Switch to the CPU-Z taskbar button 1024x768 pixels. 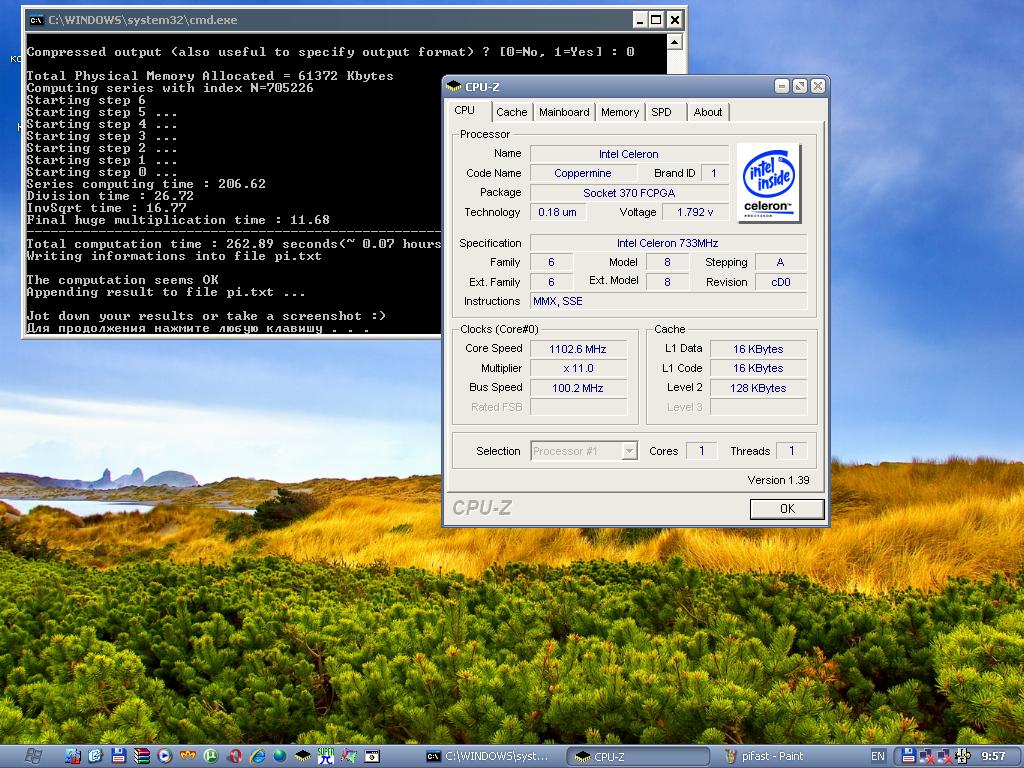coord(637,756)
